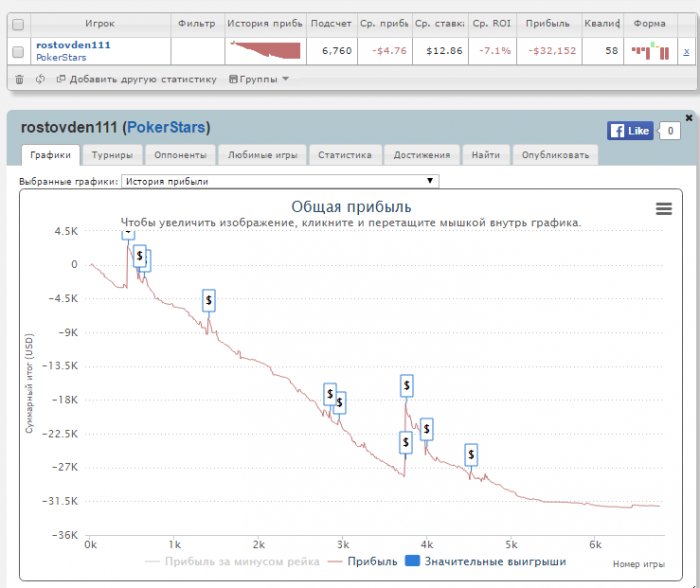Screen dimensions: 700x588
Task: Click the dollar win marker near game 4.5k
Action: coord(471,455)
